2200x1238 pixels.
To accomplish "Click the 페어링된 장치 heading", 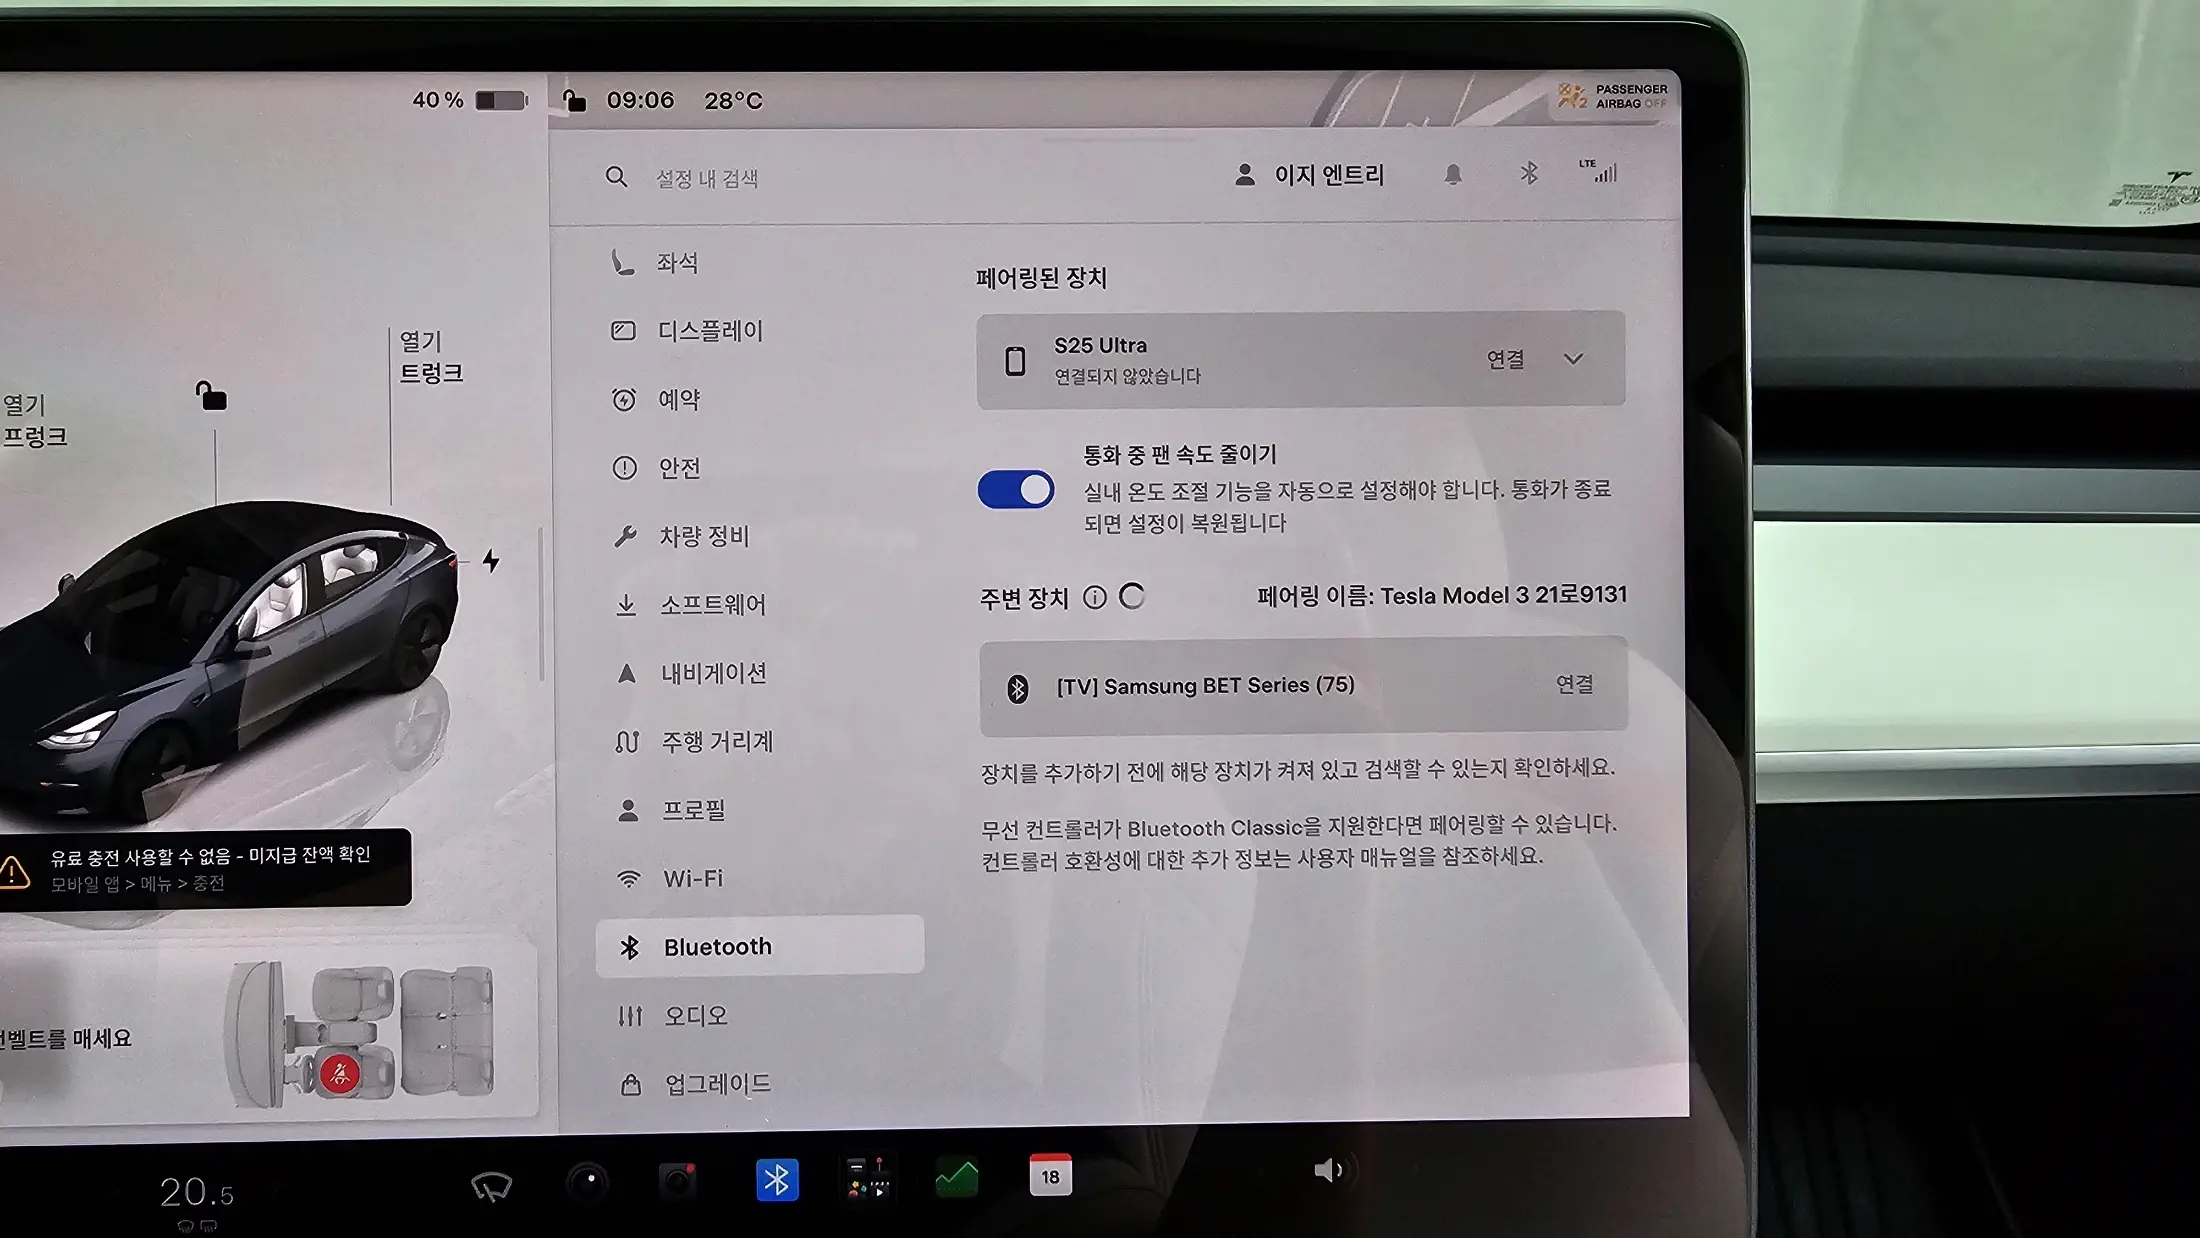I will (1041, 277).
